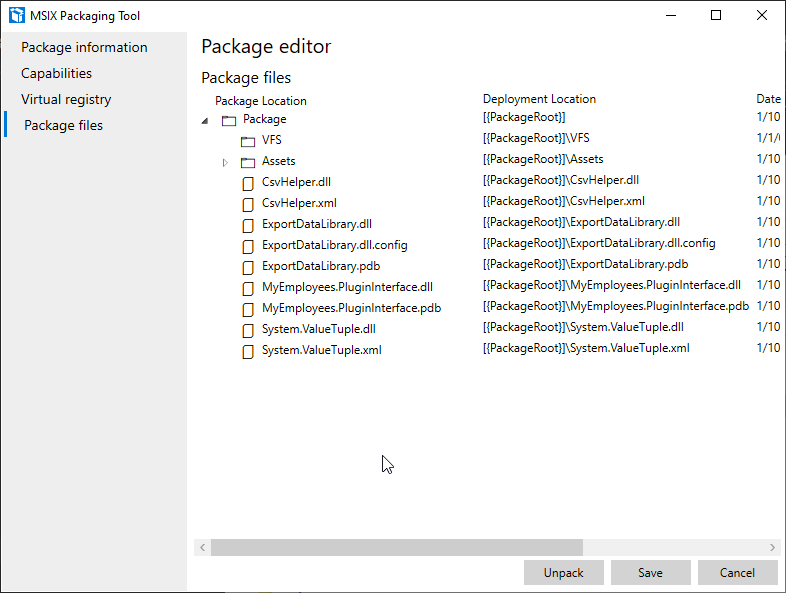Click the scrollbar right arrow

[772, 548]
